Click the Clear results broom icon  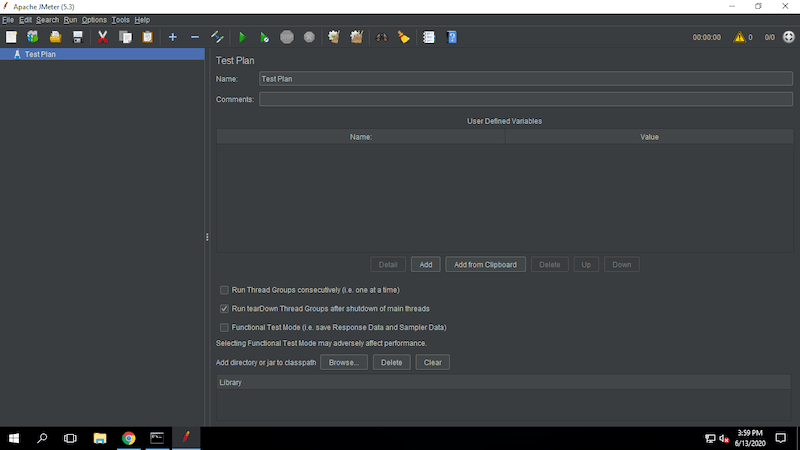pyautogui.click(x=334, y=37)
